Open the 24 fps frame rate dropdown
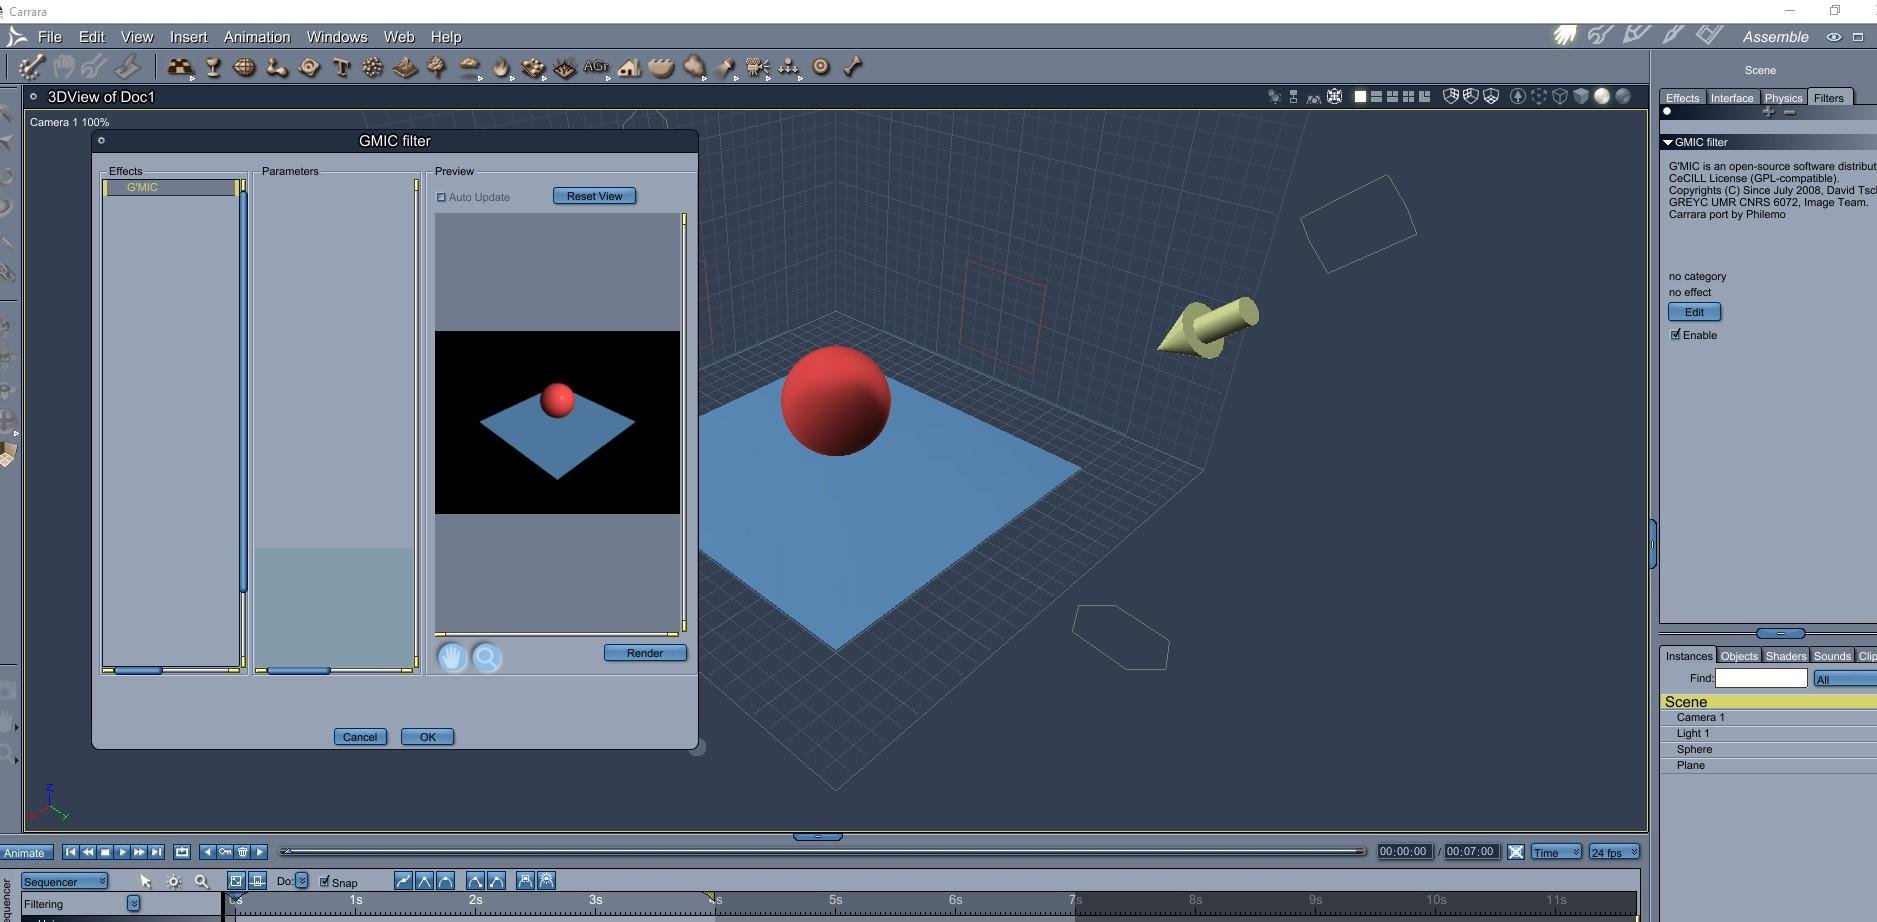Image resolution: width=1877 pixels, height=922 pixels. 1614,852
